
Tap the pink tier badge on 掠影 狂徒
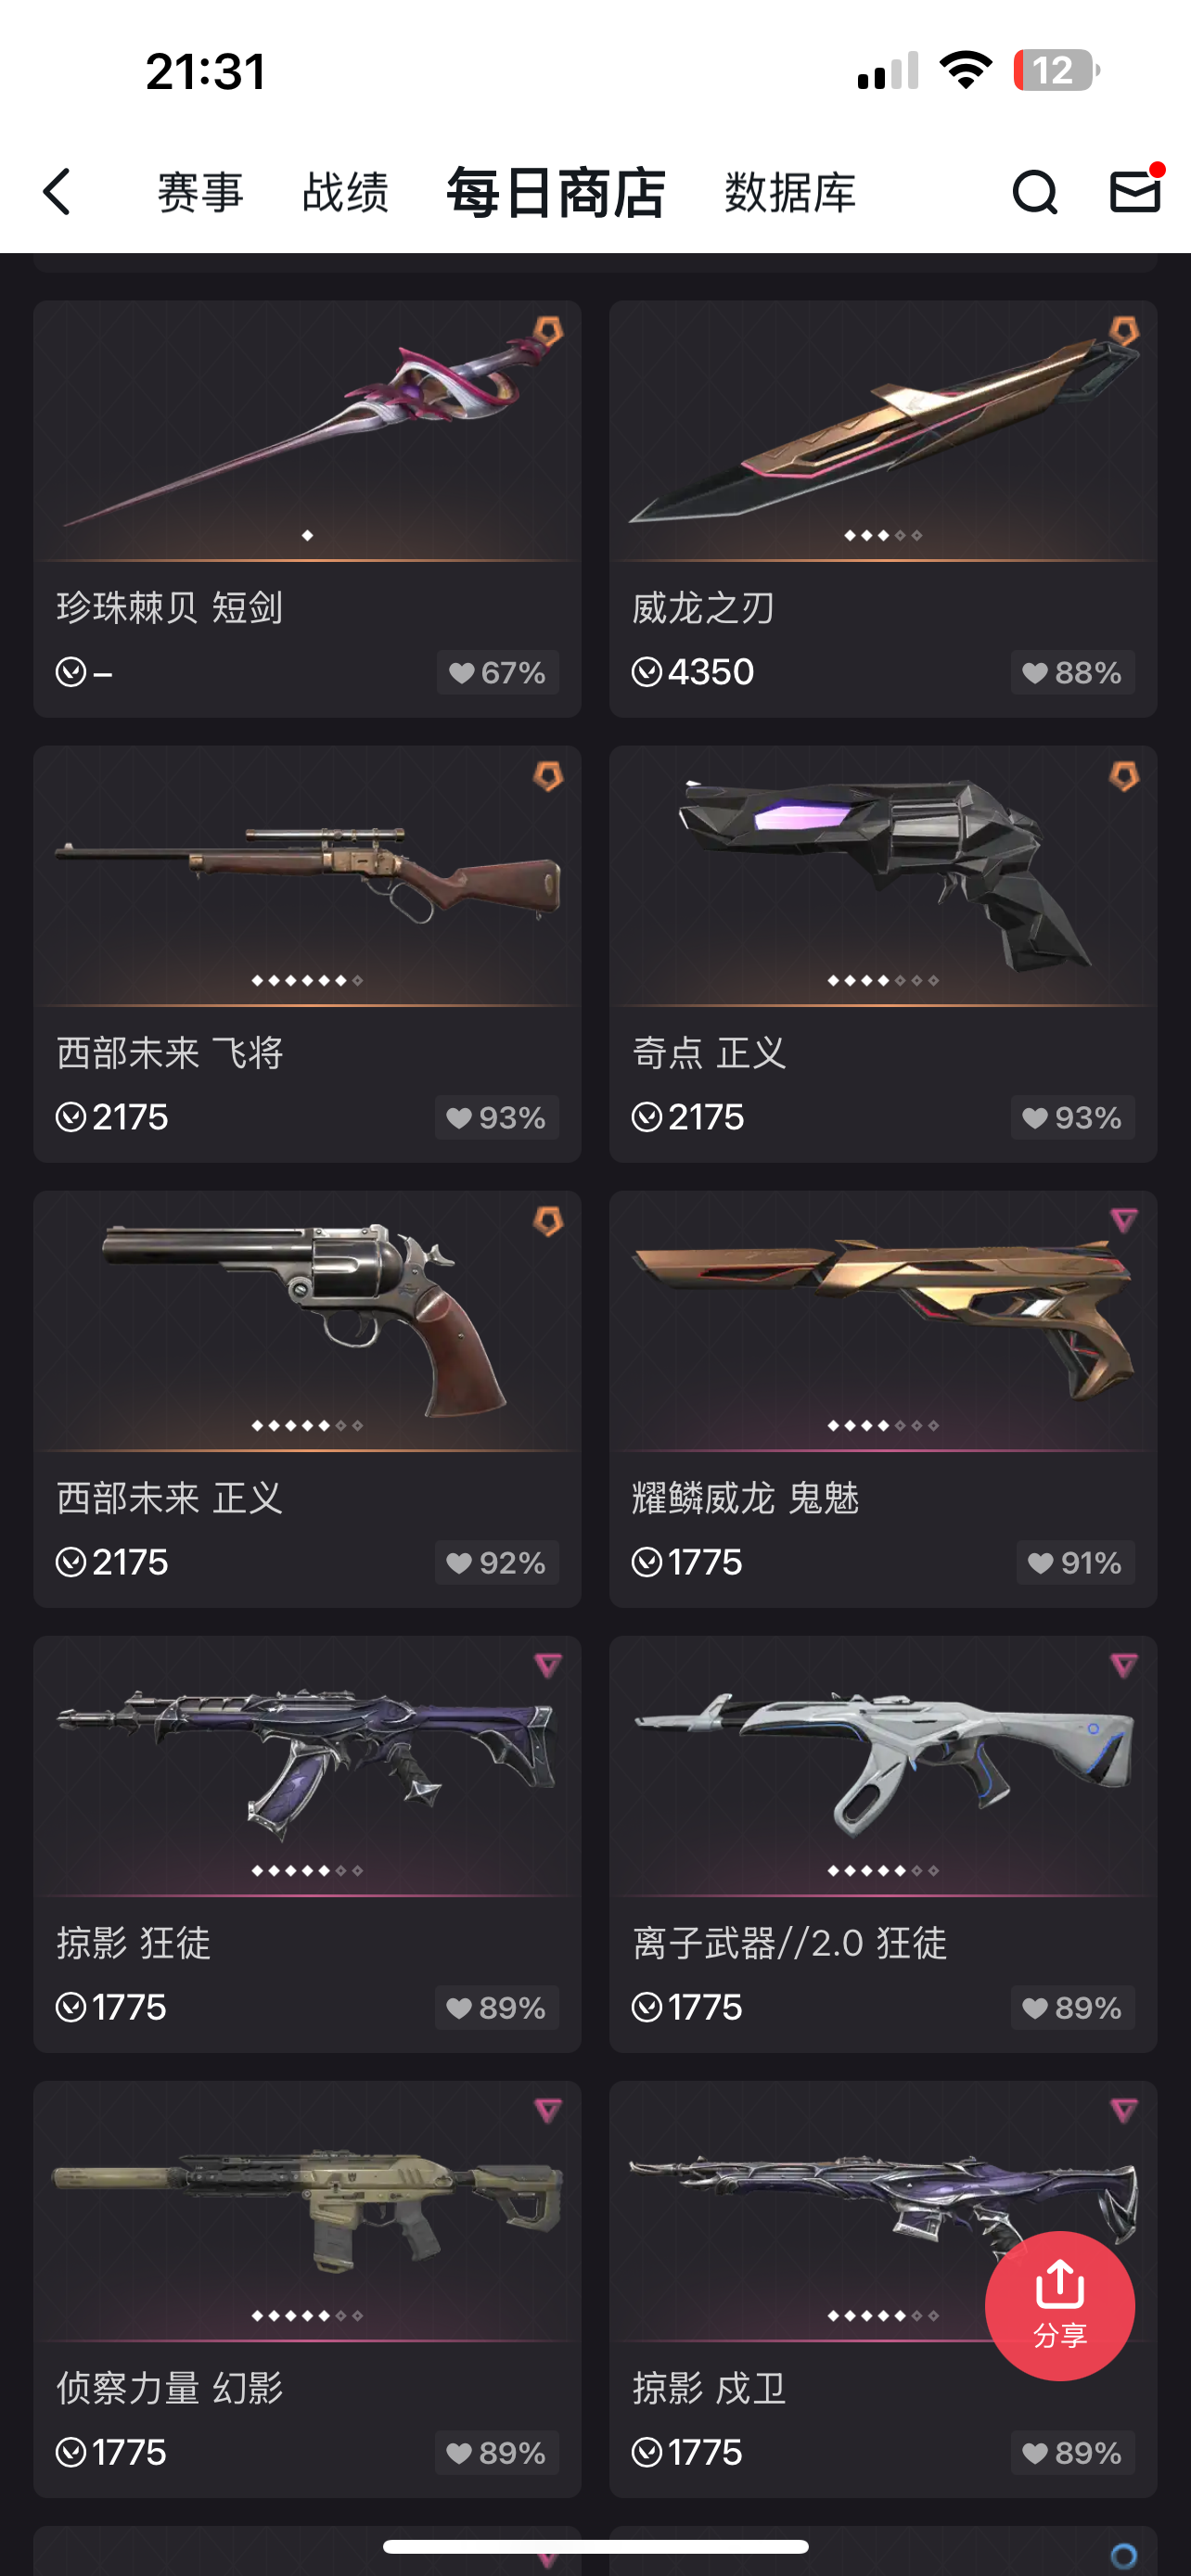(x=547, y=1665)
